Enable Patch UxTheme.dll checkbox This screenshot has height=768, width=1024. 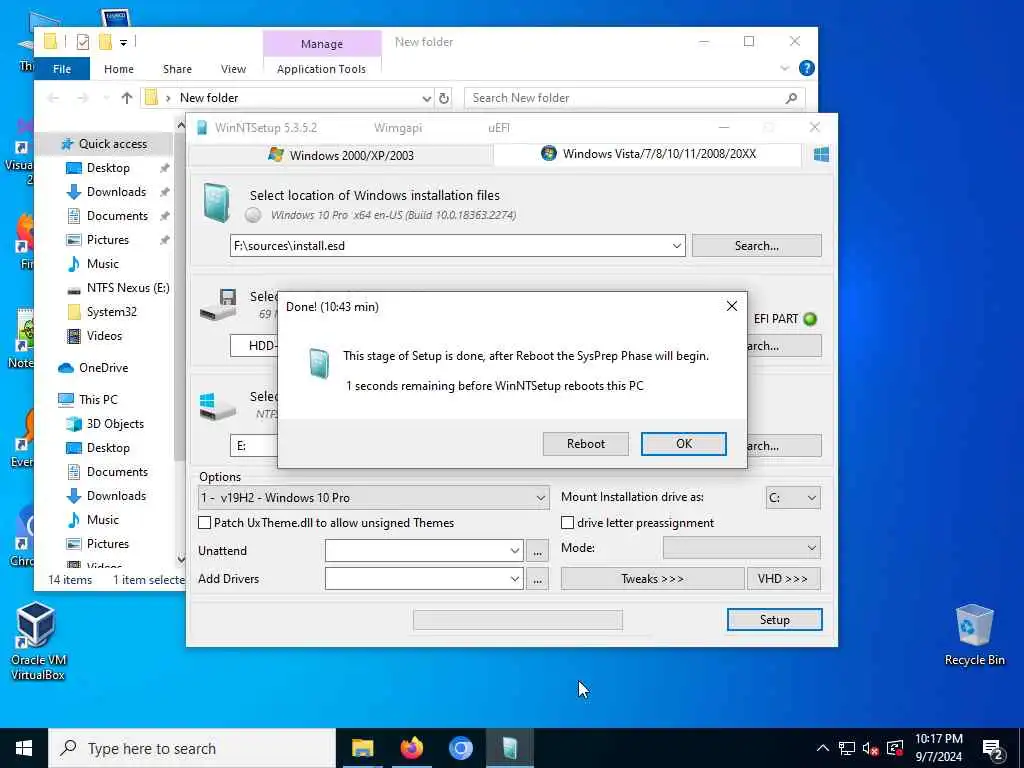204,522
